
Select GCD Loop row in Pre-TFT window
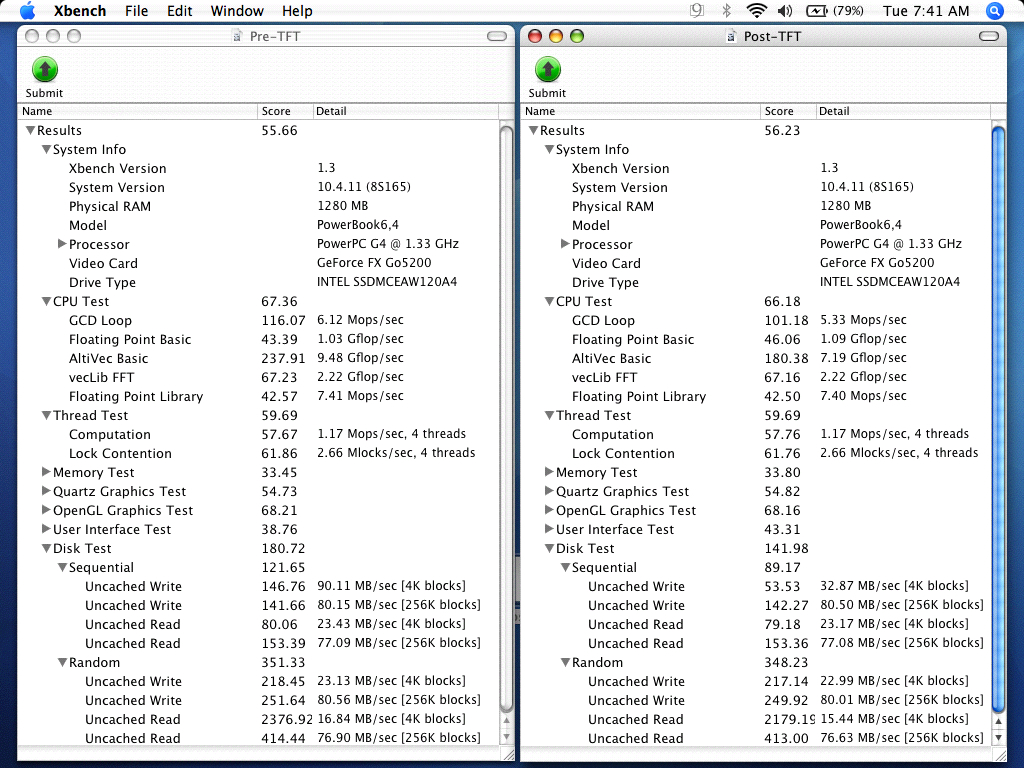pyautogui.click(x=258, y=320)
